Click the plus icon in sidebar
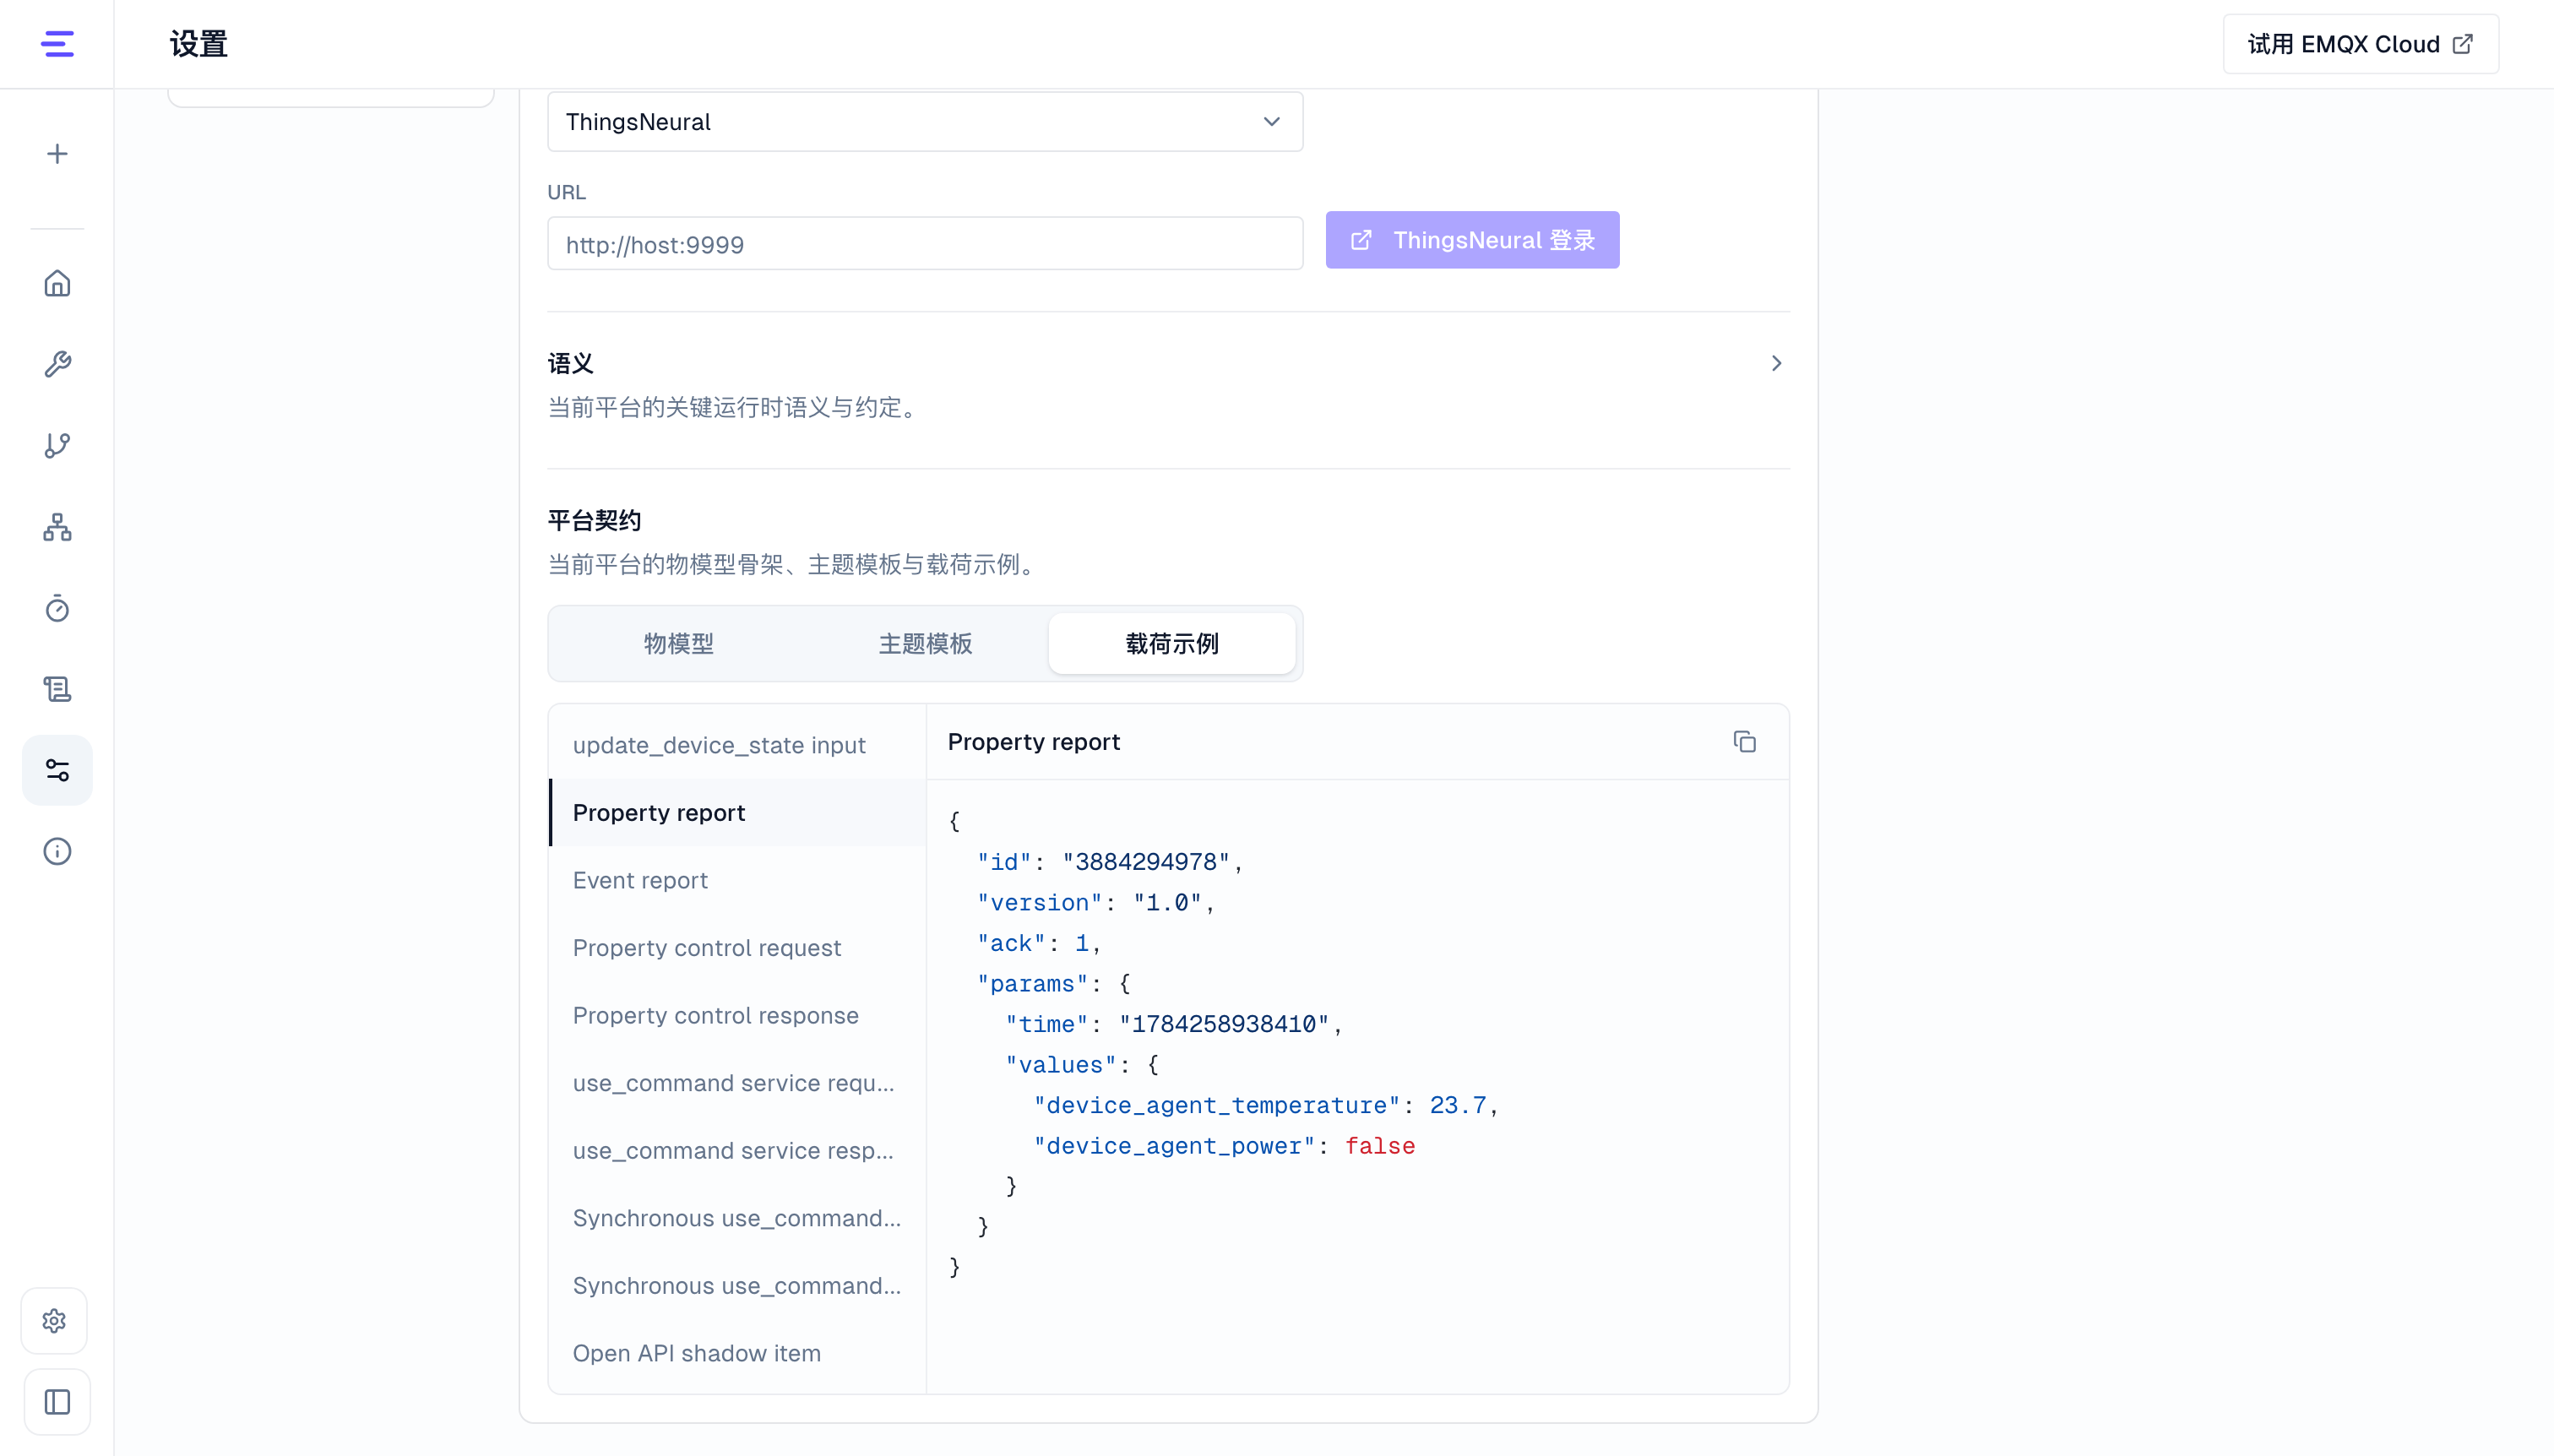Image resolution: width=2554 pixels, height=1456 pixels. point(57,154)
